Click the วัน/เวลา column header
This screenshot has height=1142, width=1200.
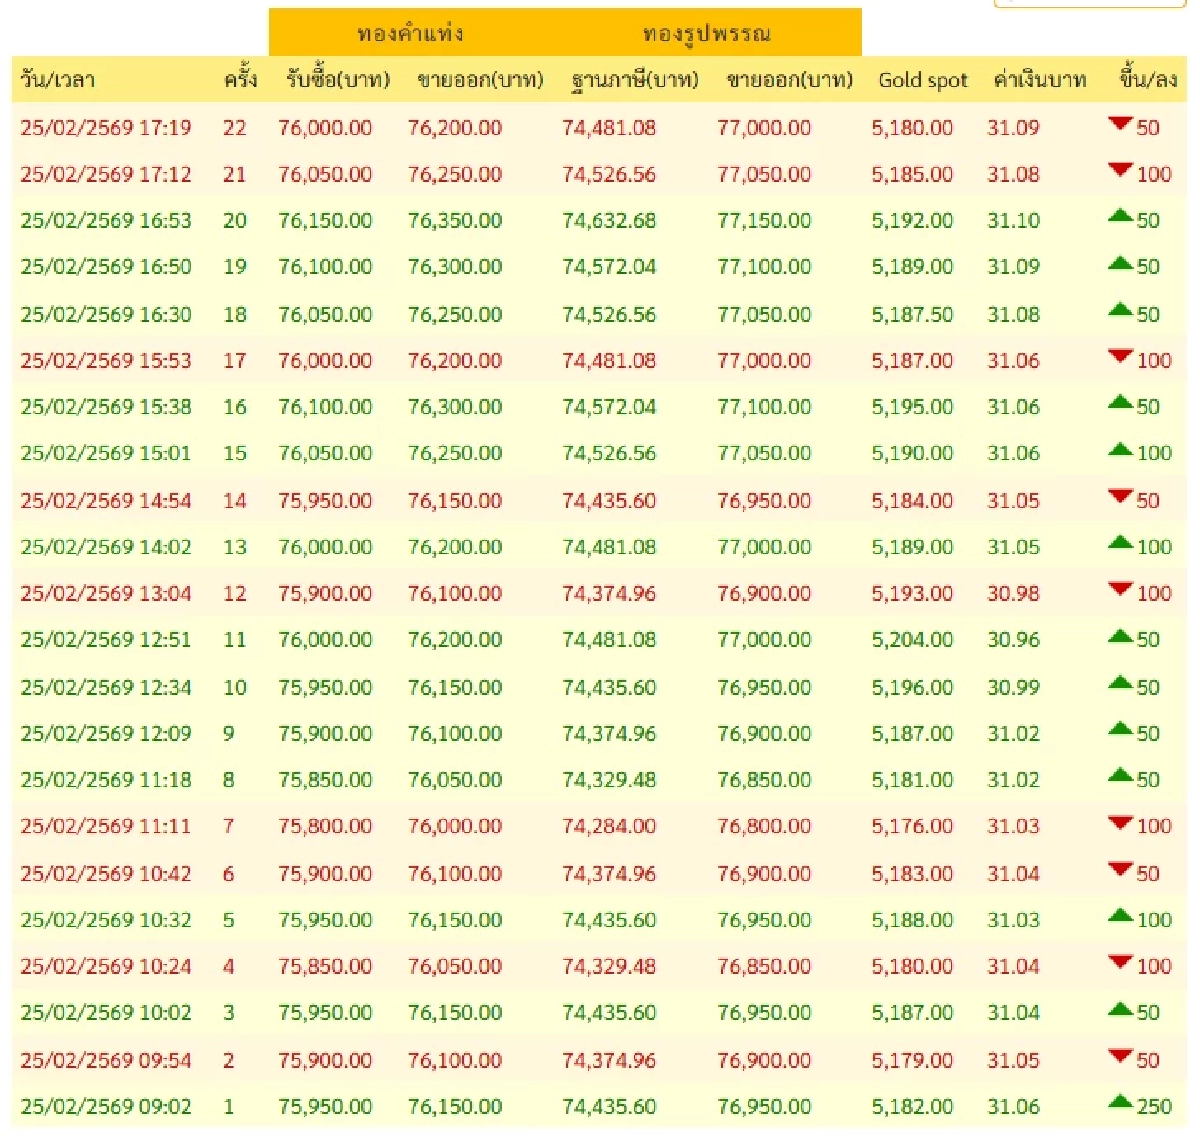[x=58, y=80]
